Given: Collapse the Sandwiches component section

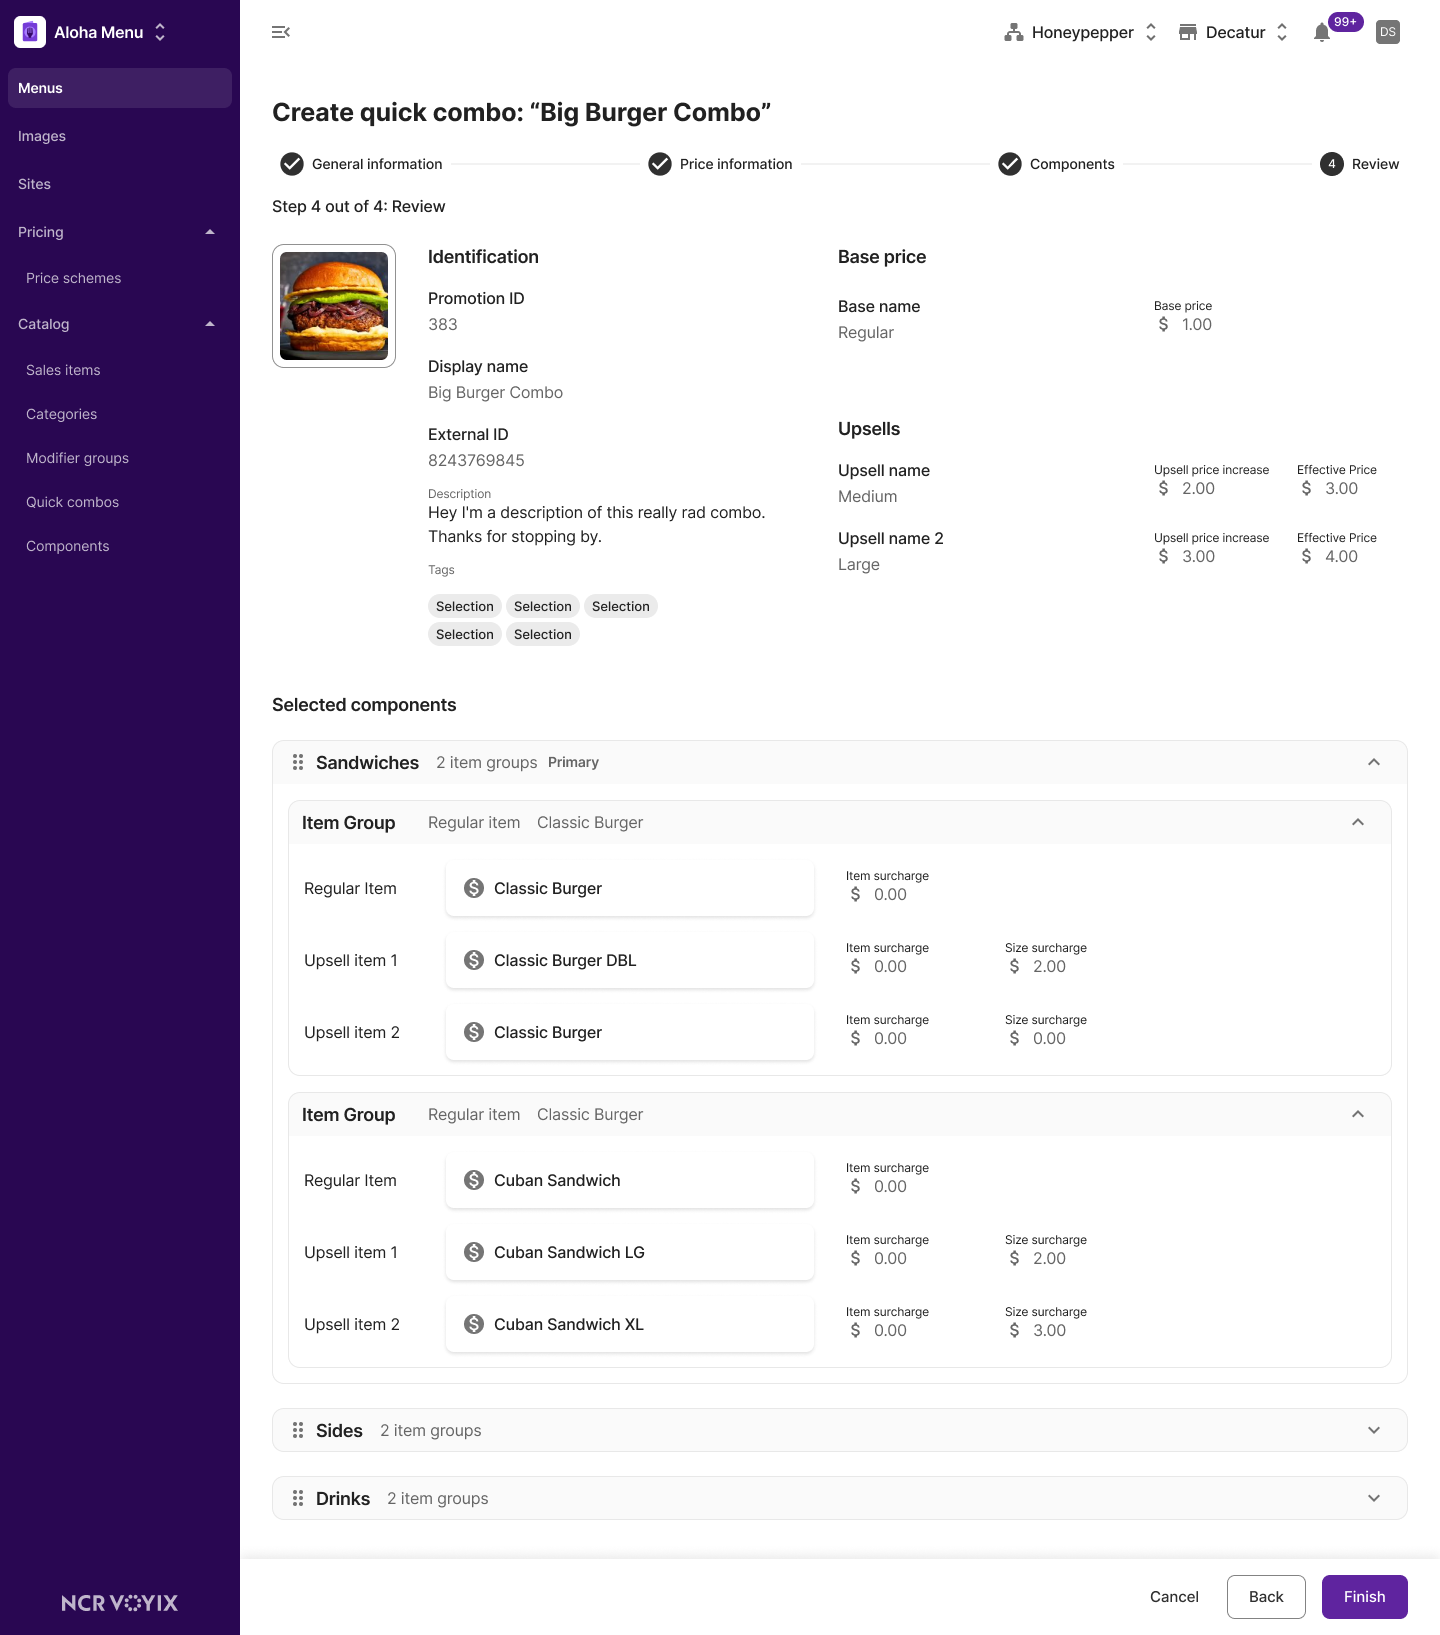Looking at the screenshot, I should [1374, 762].
